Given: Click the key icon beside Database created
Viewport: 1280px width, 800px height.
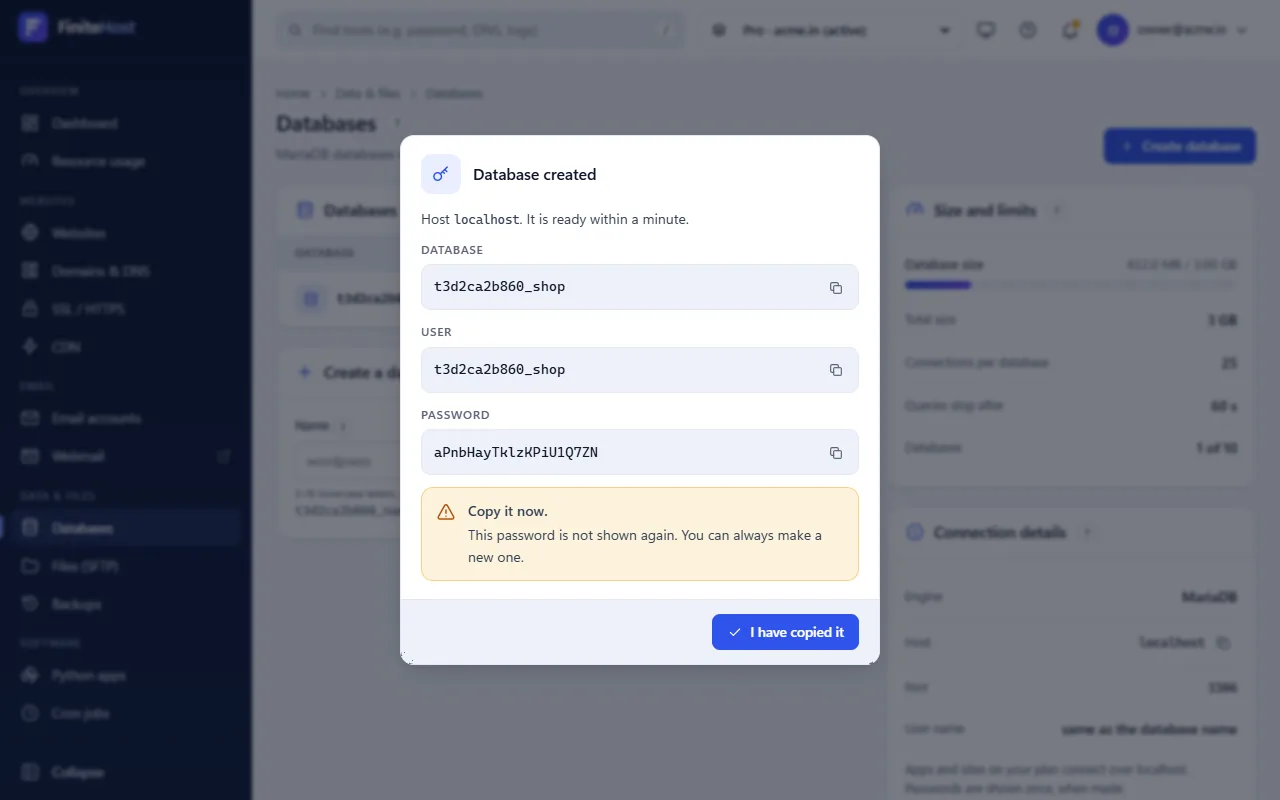Looking at the screenshot, I should [441, 174].
